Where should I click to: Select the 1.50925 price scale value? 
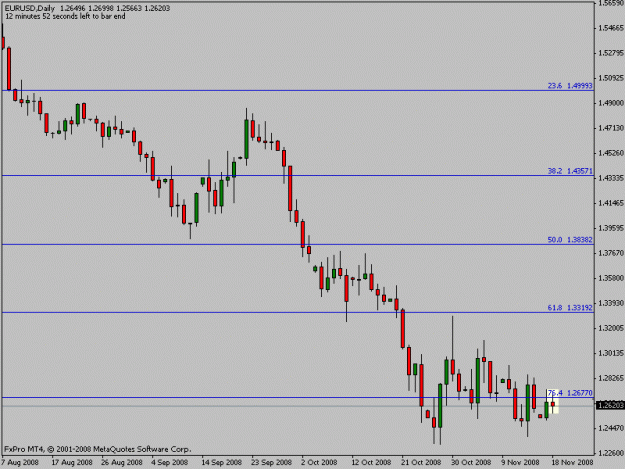611,78
